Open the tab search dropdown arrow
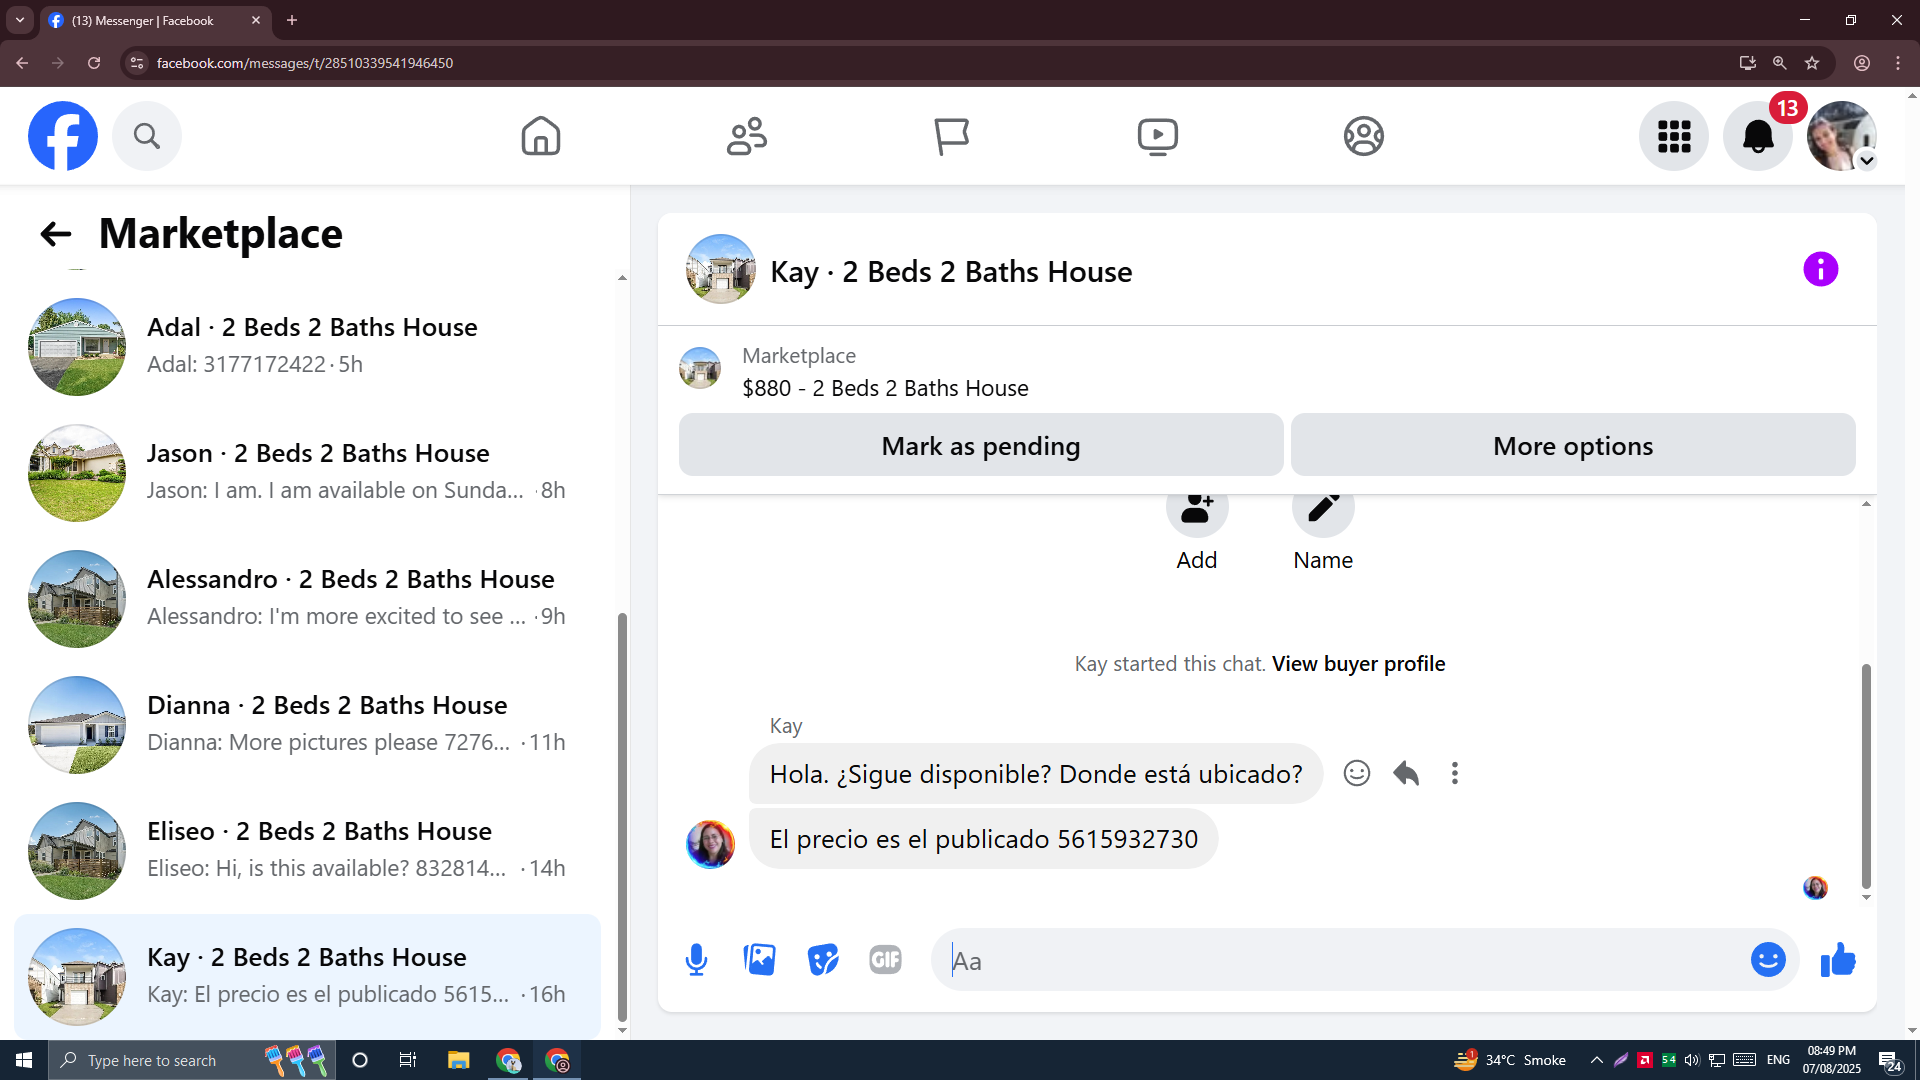Image resolution: width=1920 pixels, height=1080 pixels. click(20, 20)
